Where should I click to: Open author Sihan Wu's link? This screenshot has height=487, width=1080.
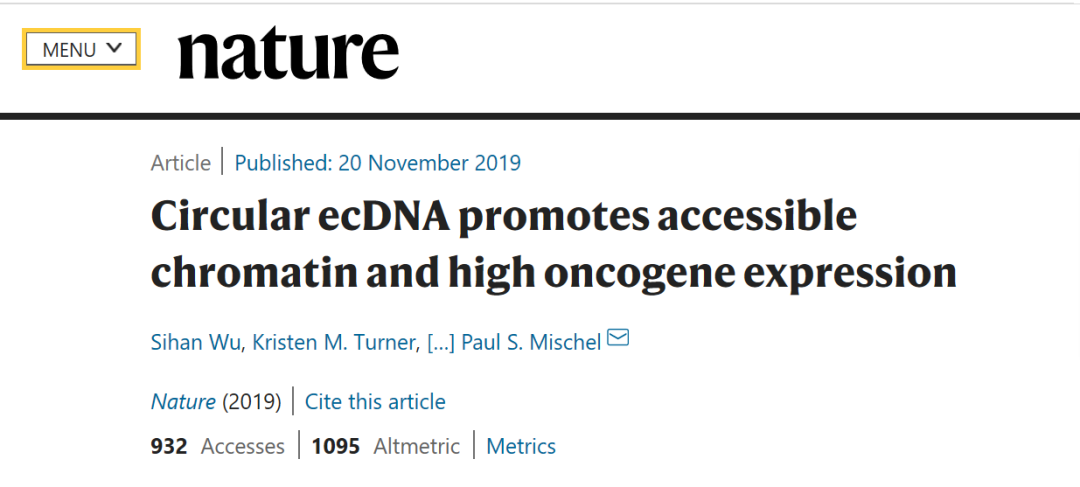[x=196, y=342]
